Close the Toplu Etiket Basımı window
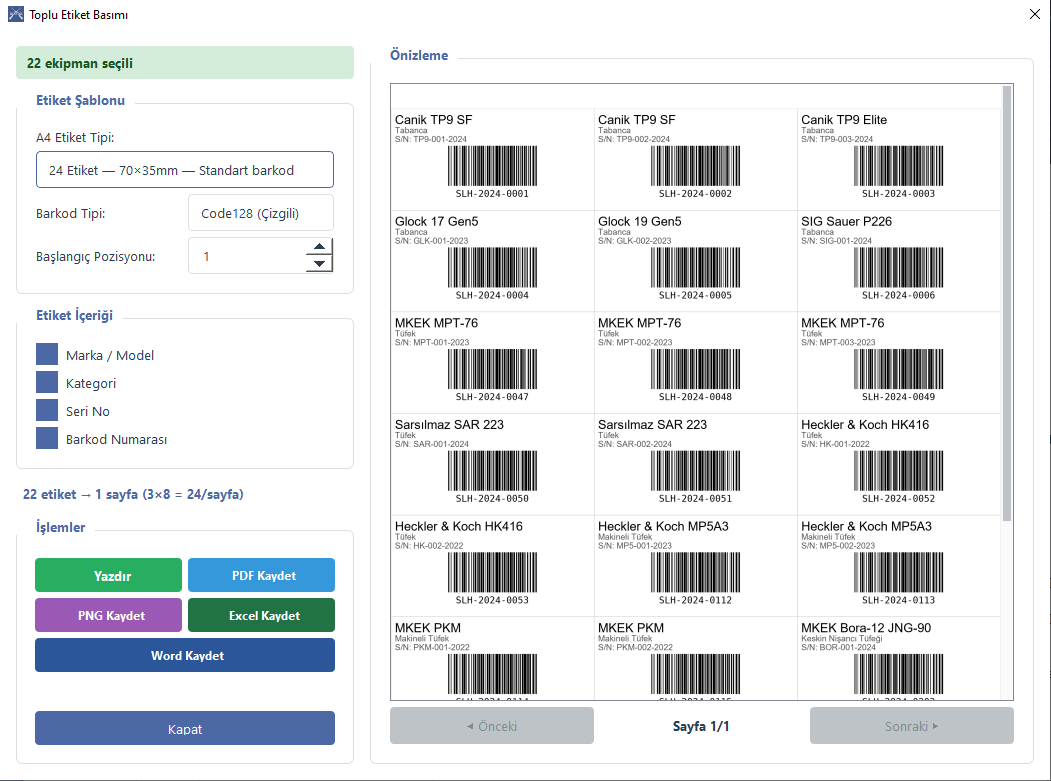This screenshot has width=1051, height=781. tap(1034, 14)
